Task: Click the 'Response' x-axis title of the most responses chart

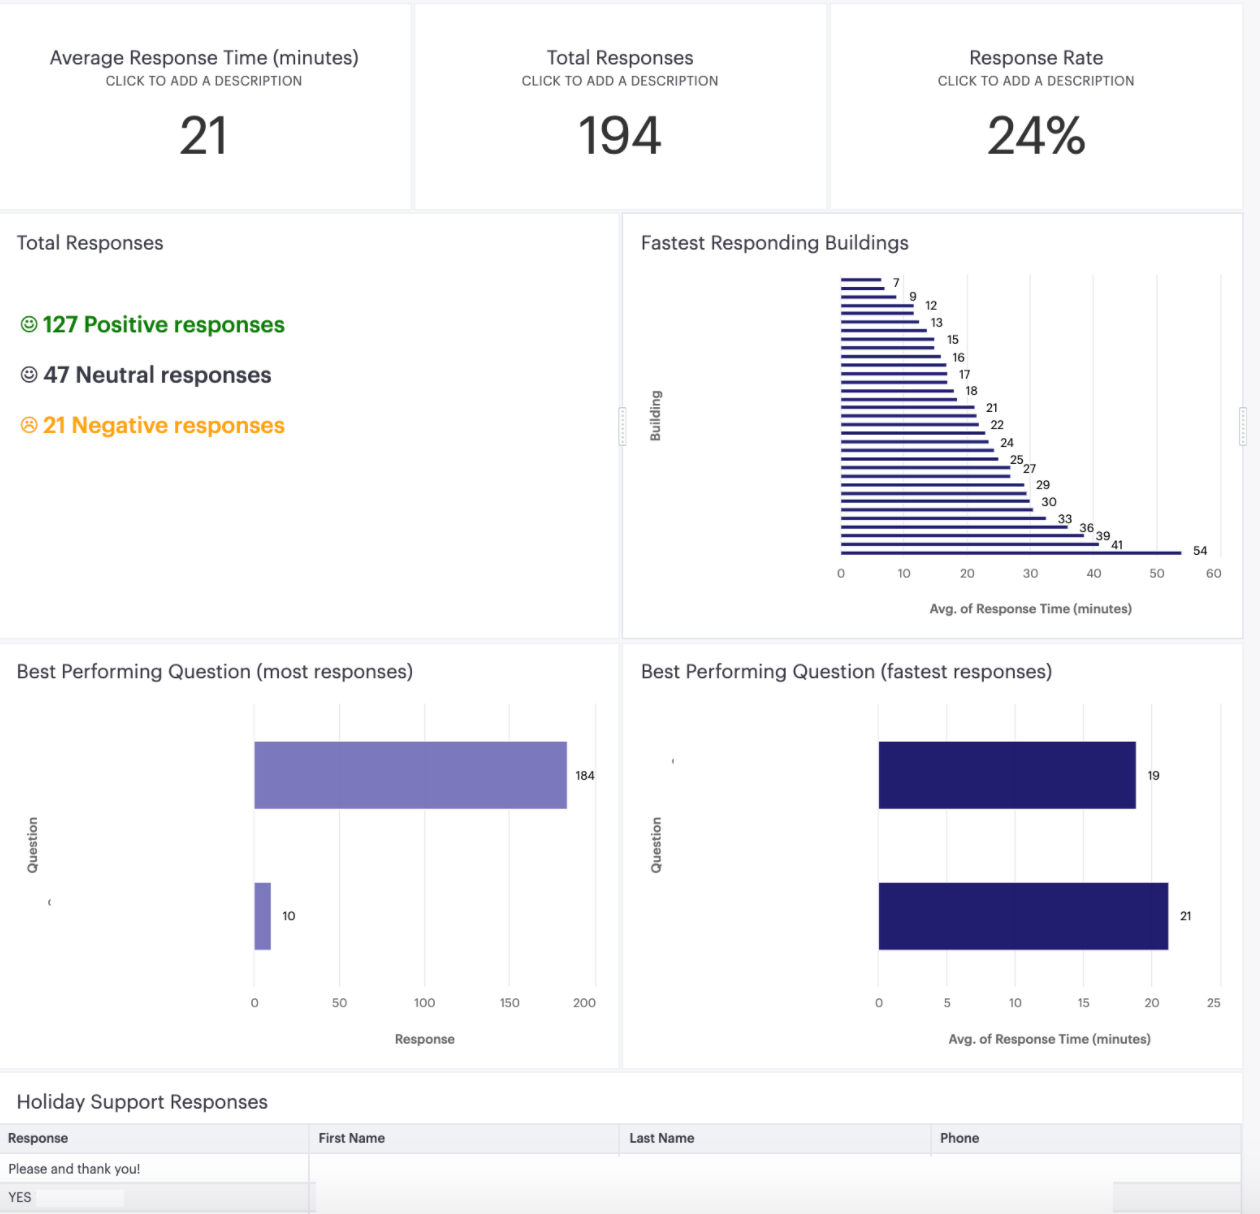Action: coord(425,1040)
